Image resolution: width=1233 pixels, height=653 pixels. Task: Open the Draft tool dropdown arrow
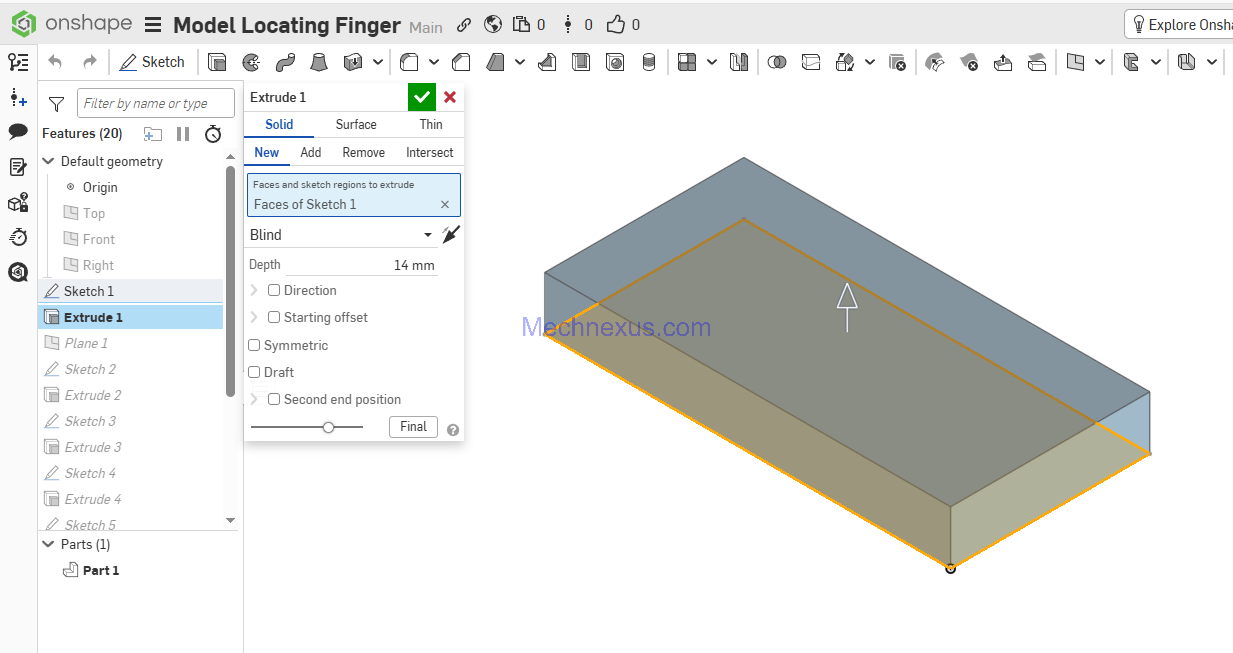click(x=520, y=62)
